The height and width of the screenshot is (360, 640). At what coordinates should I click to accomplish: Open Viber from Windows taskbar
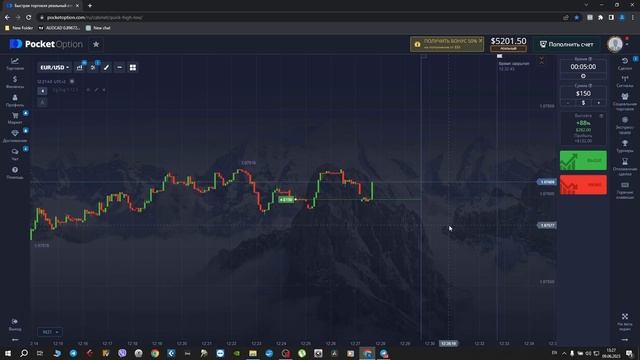tap(122, 353)
